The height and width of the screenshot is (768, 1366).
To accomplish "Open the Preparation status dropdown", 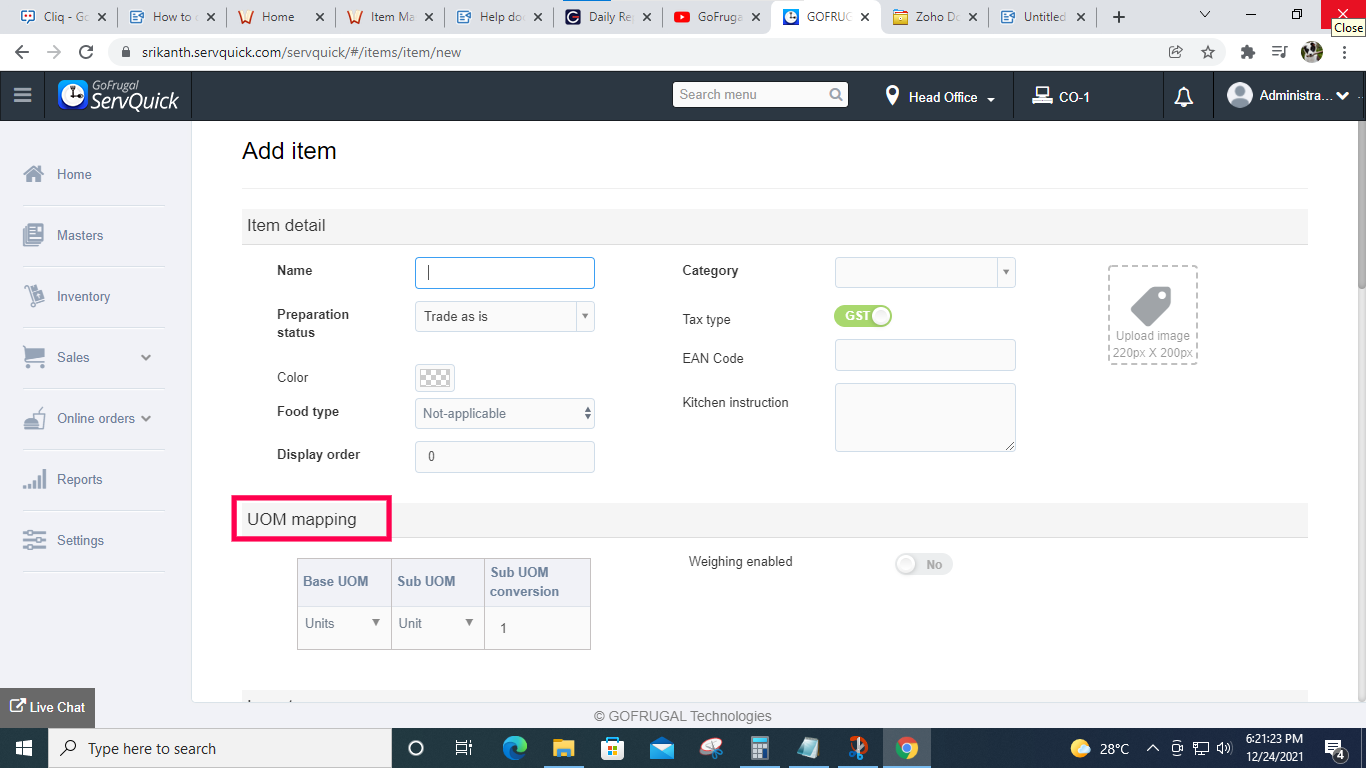I will pyautogui.click(x=505, y=316).
